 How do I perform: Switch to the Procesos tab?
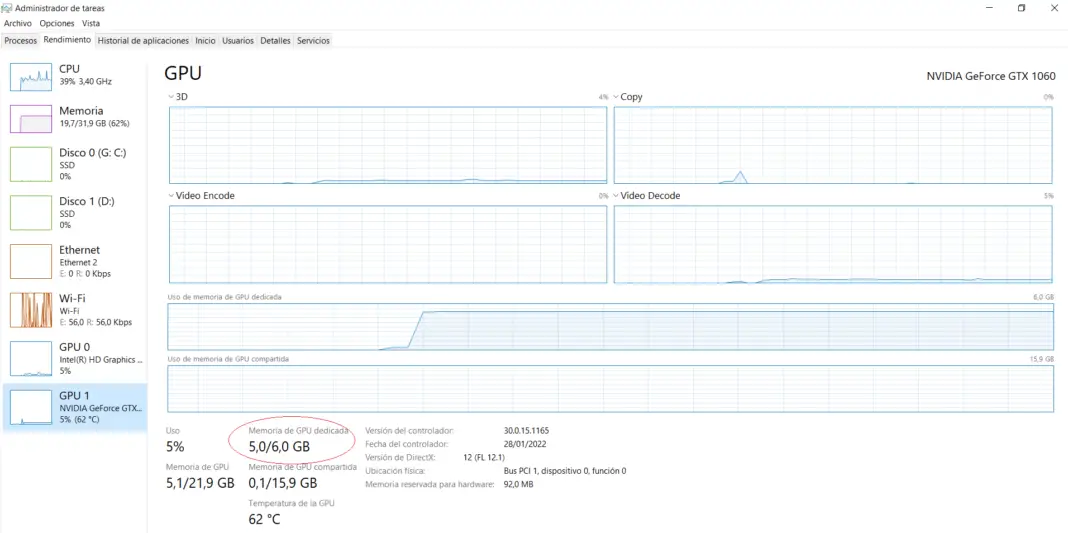pos(20,41)
